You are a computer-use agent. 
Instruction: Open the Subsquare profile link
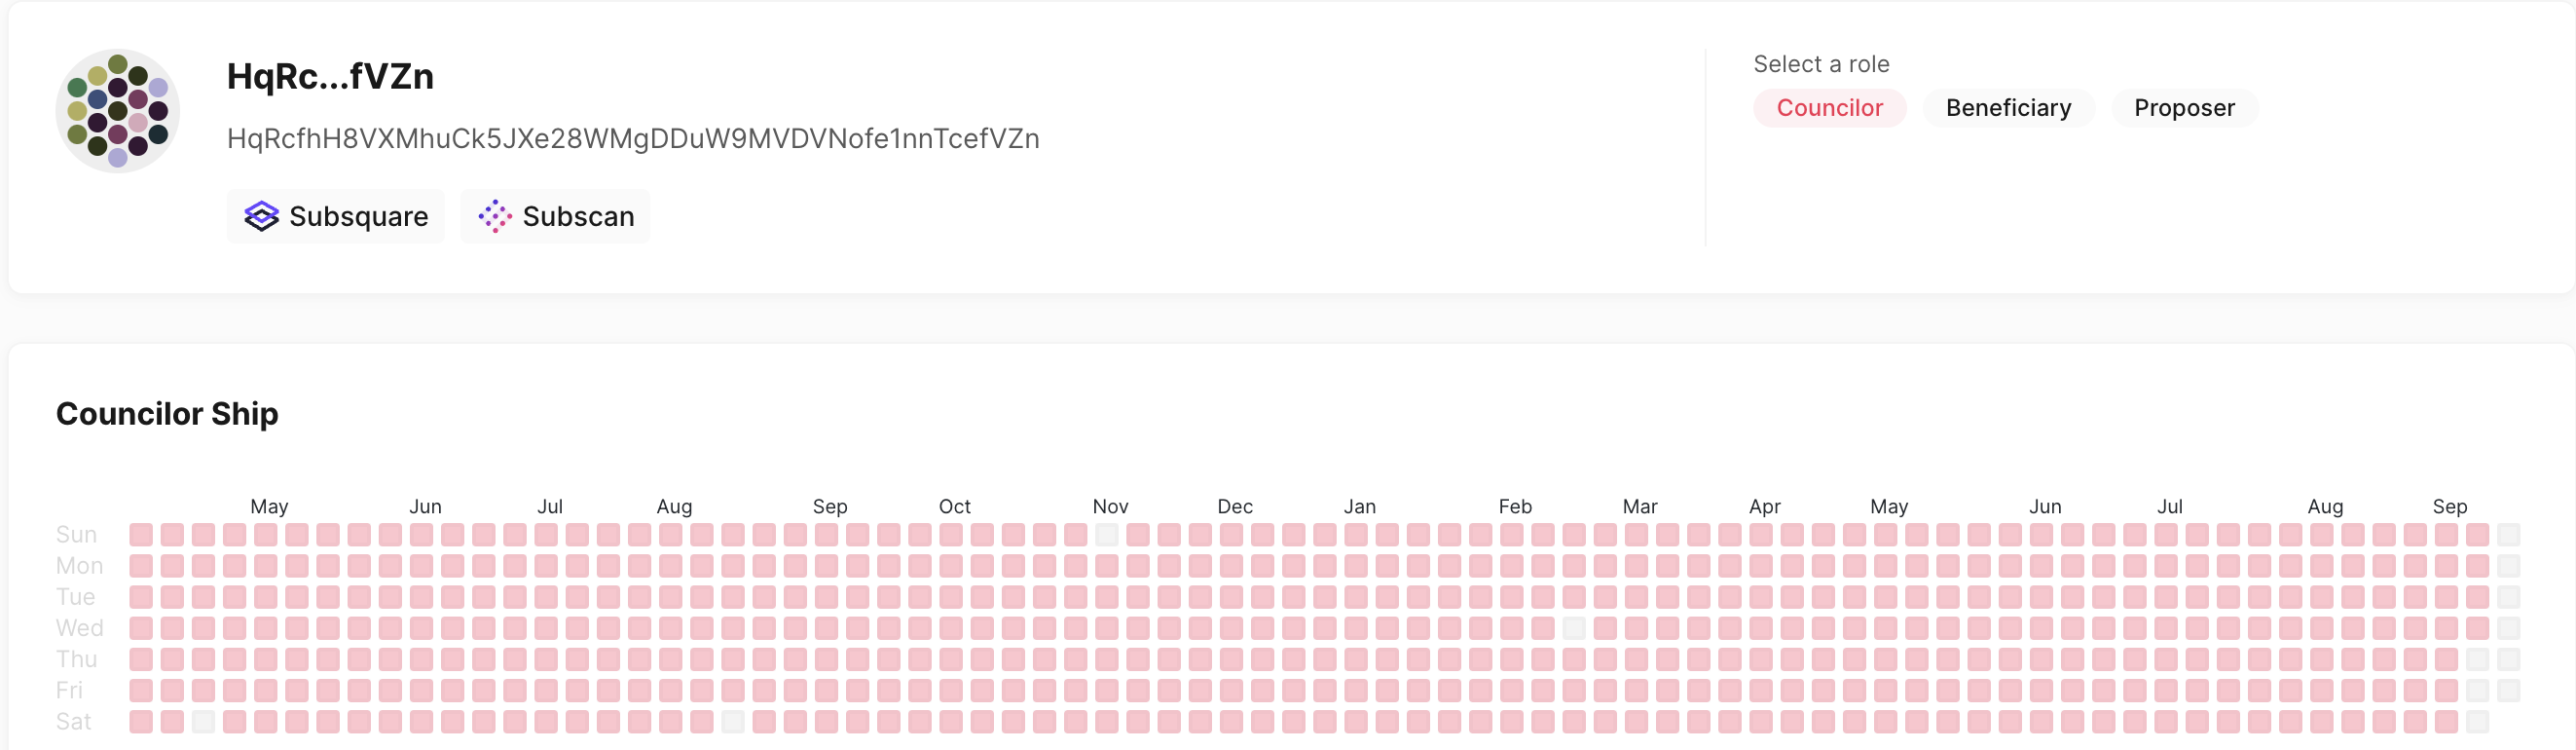coord(335,216)
